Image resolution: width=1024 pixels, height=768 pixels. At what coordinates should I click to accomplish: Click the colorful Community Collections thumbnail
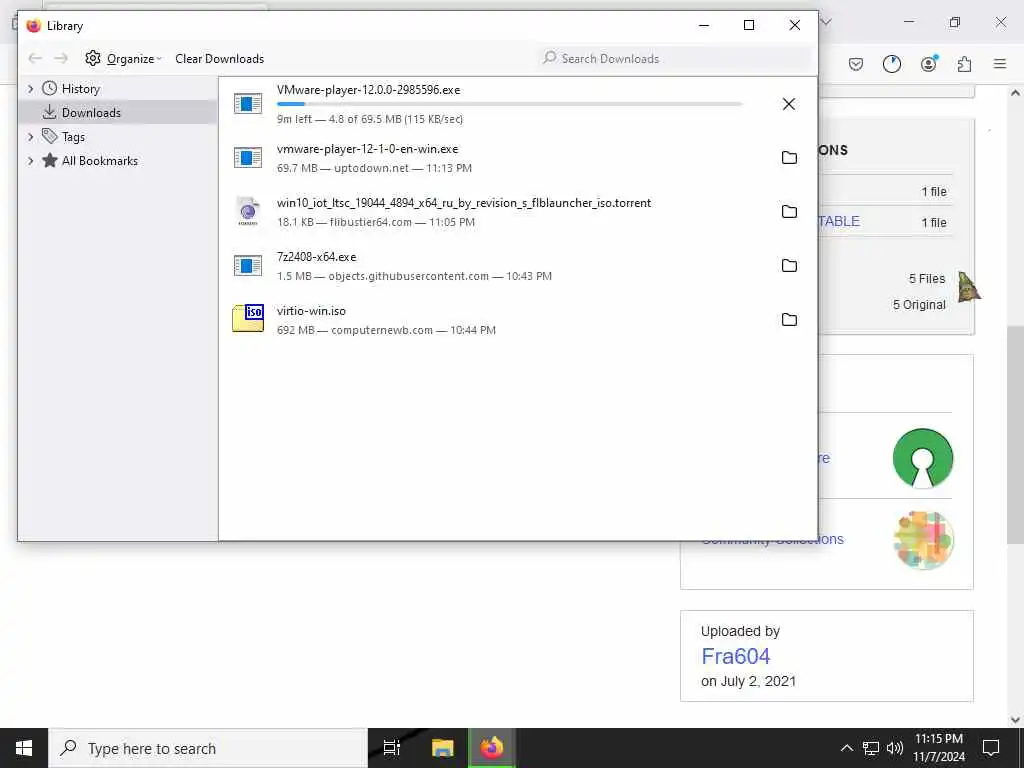tap(923, 540)
